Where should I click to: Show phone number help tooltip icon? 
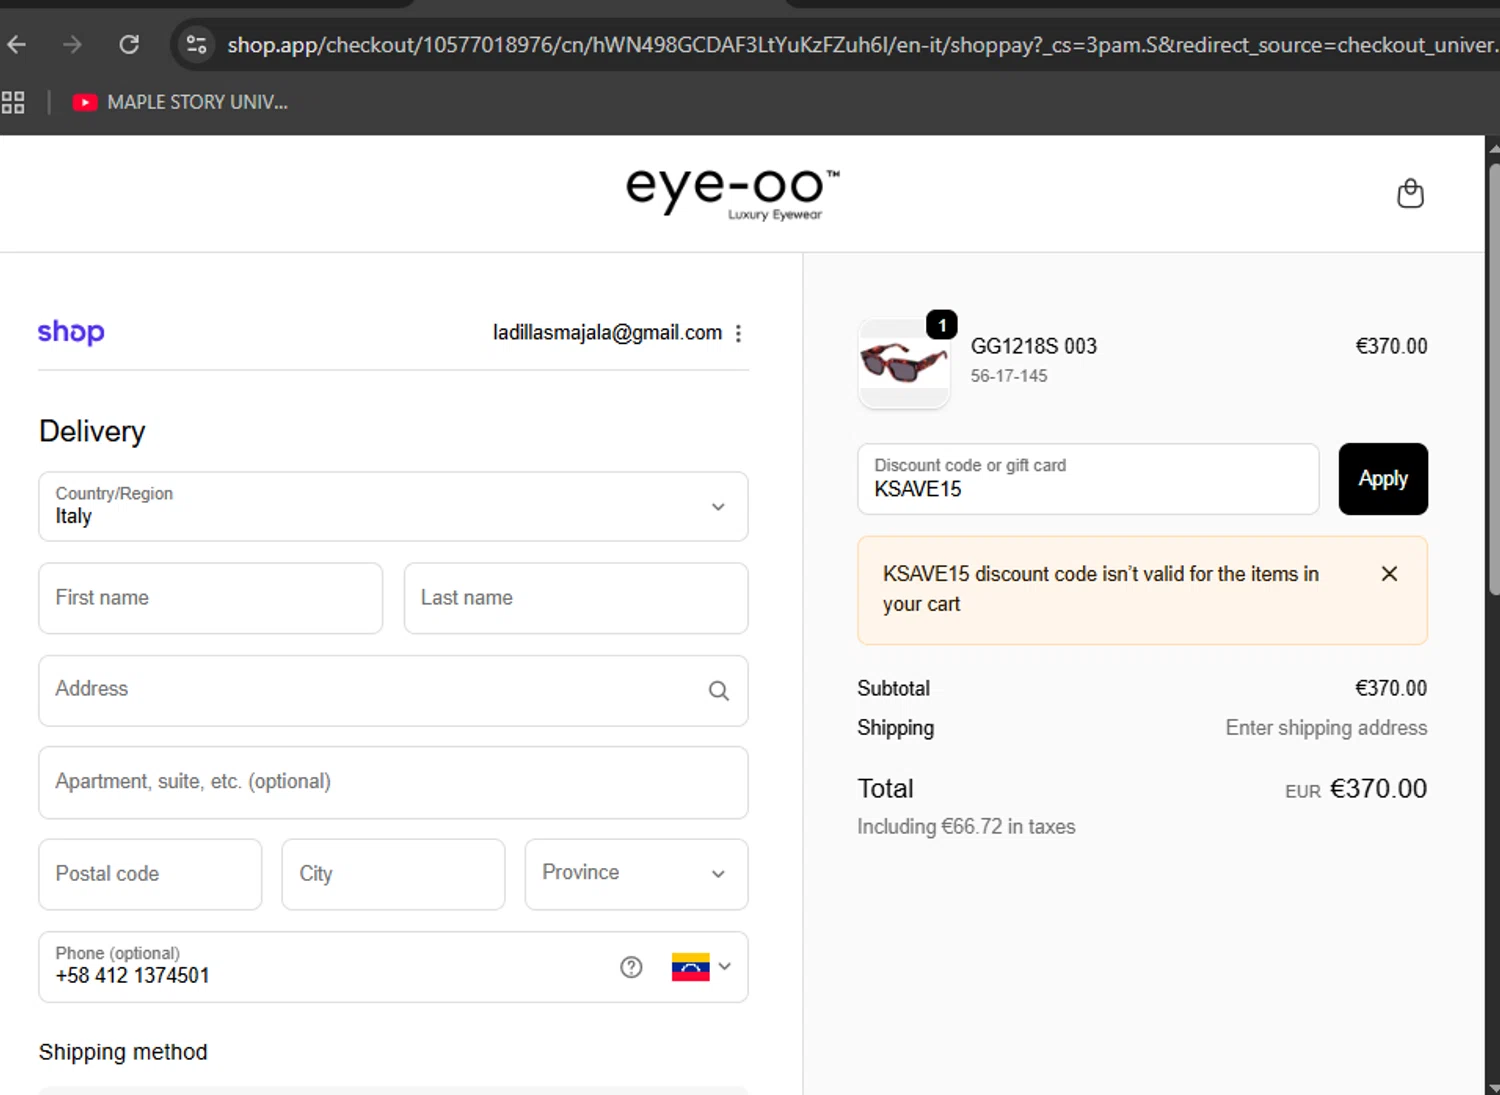[631, 967]
